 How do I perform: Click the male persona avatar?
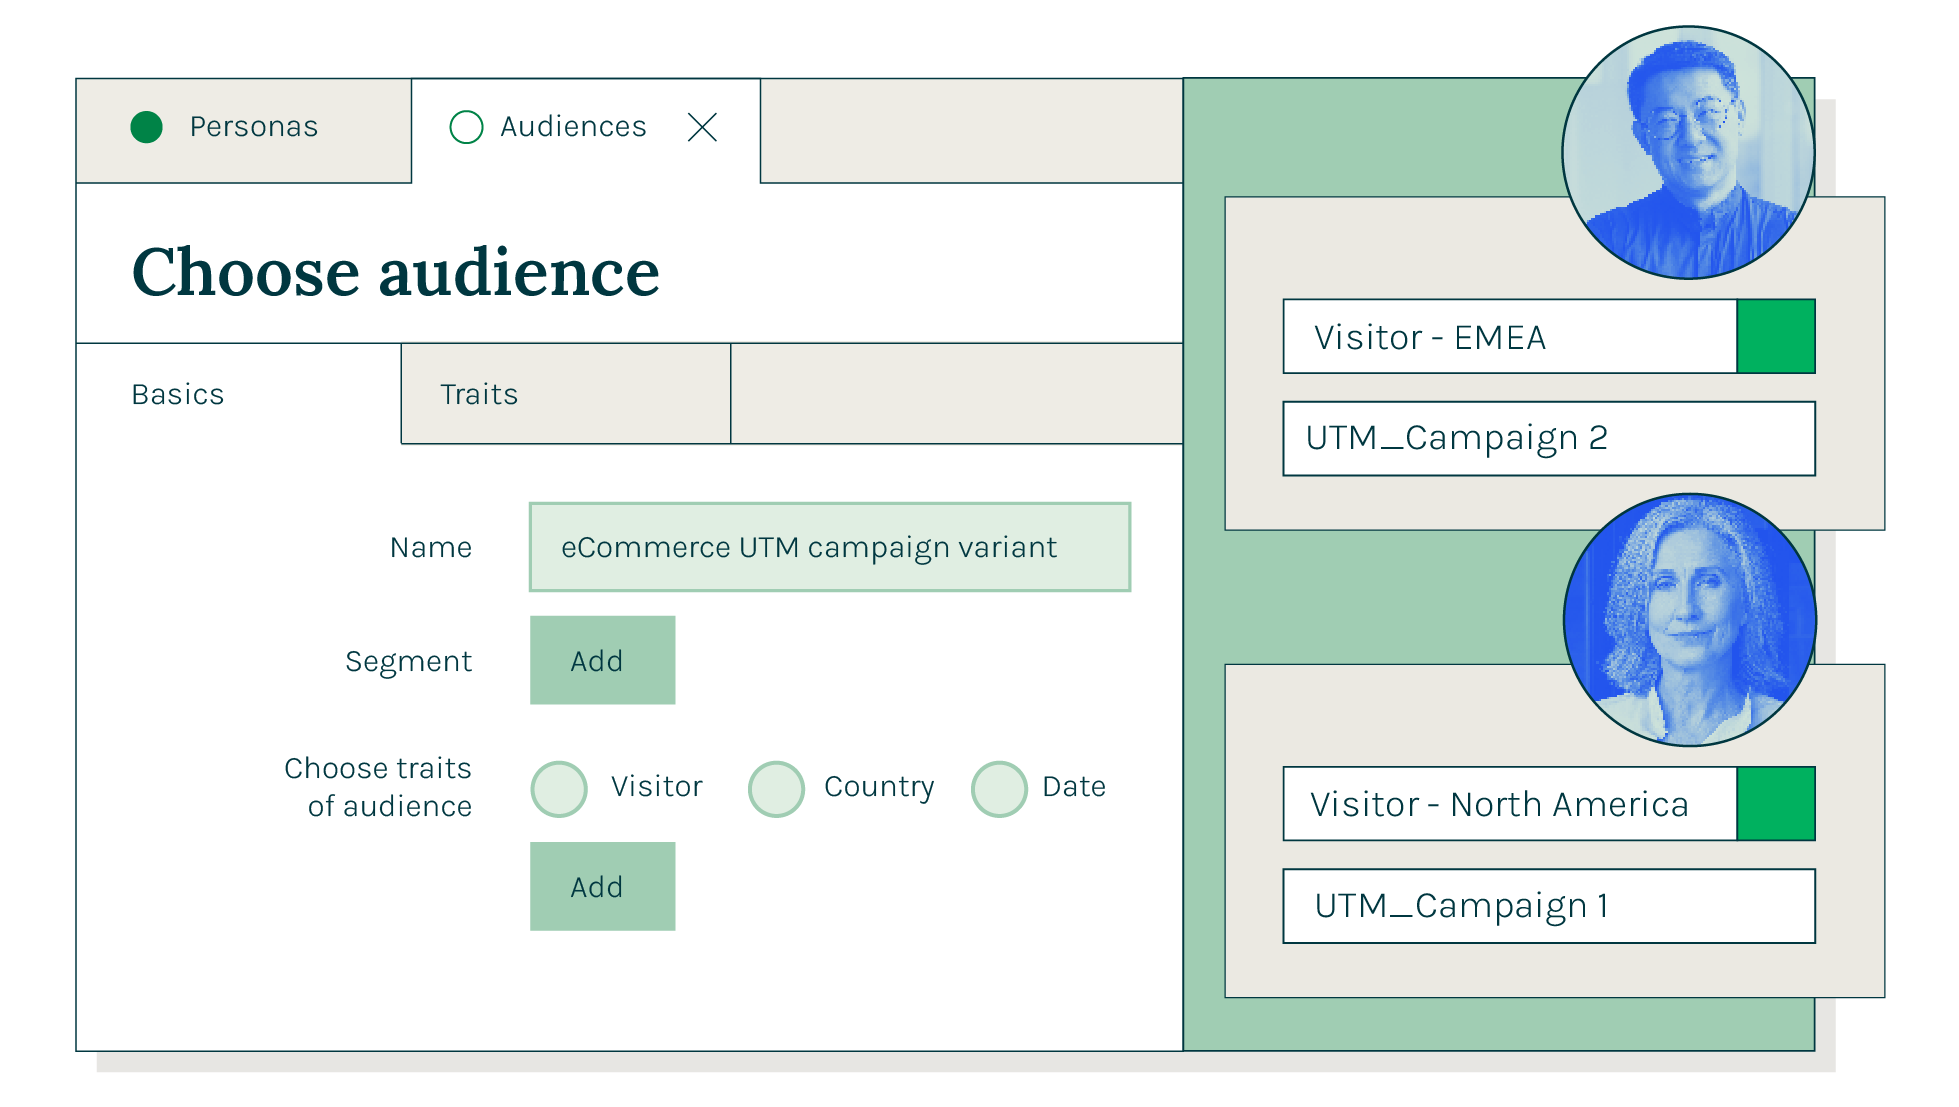(1688, 152)
